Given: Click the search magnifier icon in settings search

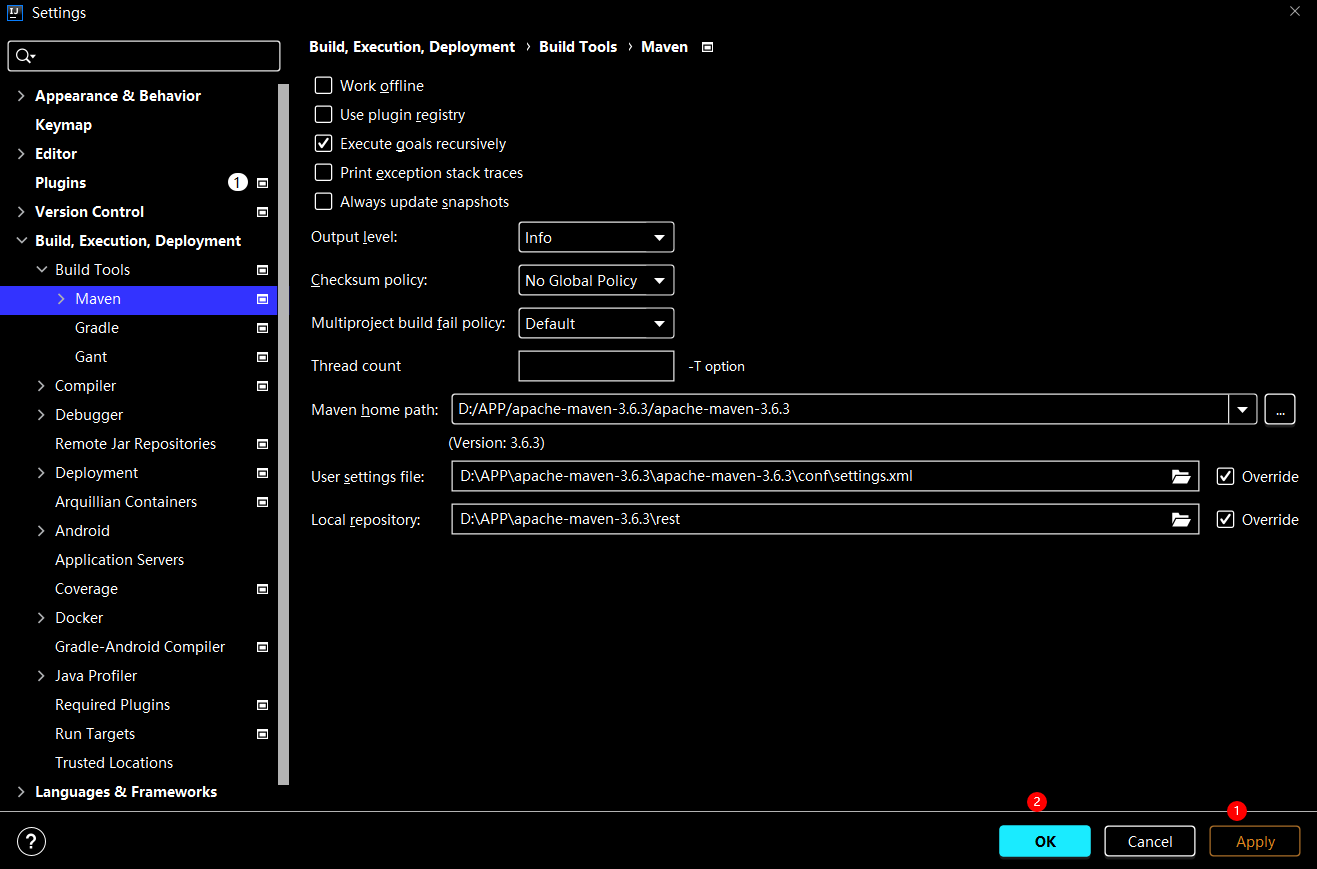Looking at the screenshot, I should 25,56.
